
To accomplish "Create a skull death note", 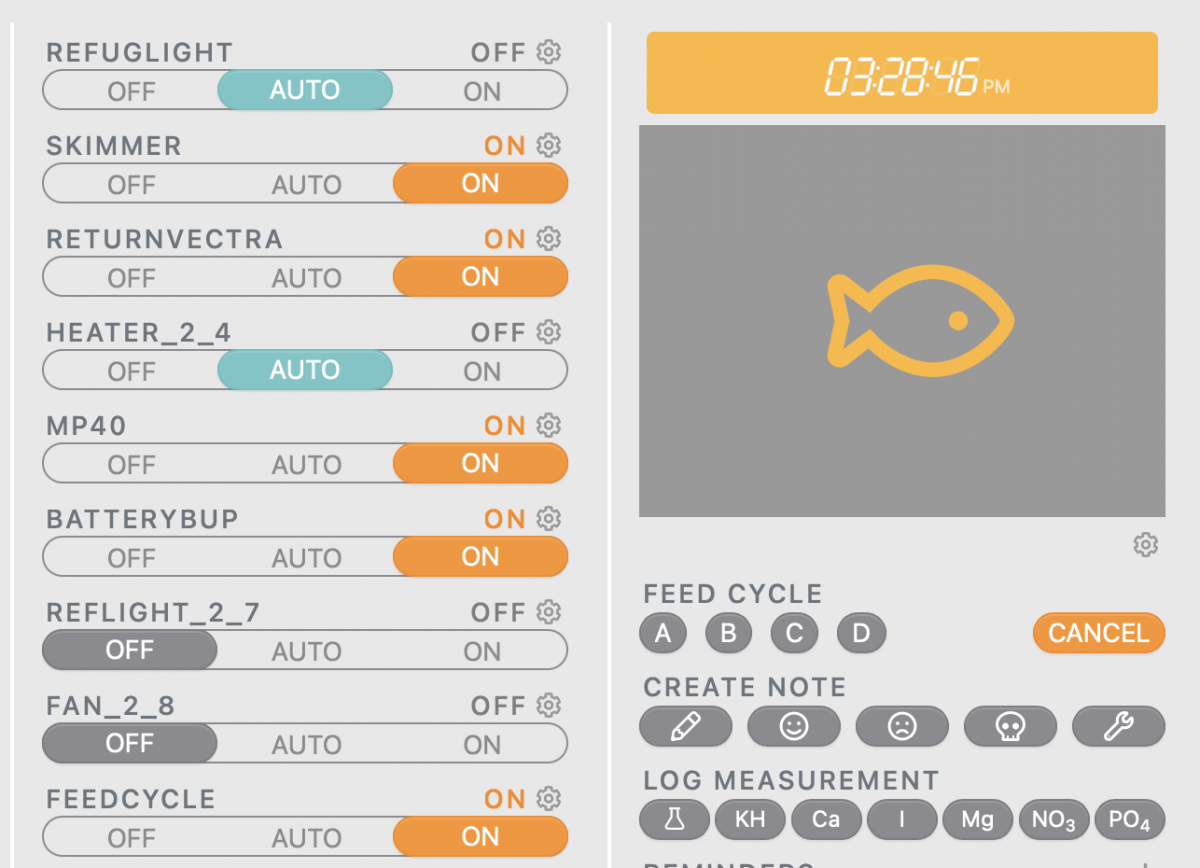I will [x=1010, y=727].
